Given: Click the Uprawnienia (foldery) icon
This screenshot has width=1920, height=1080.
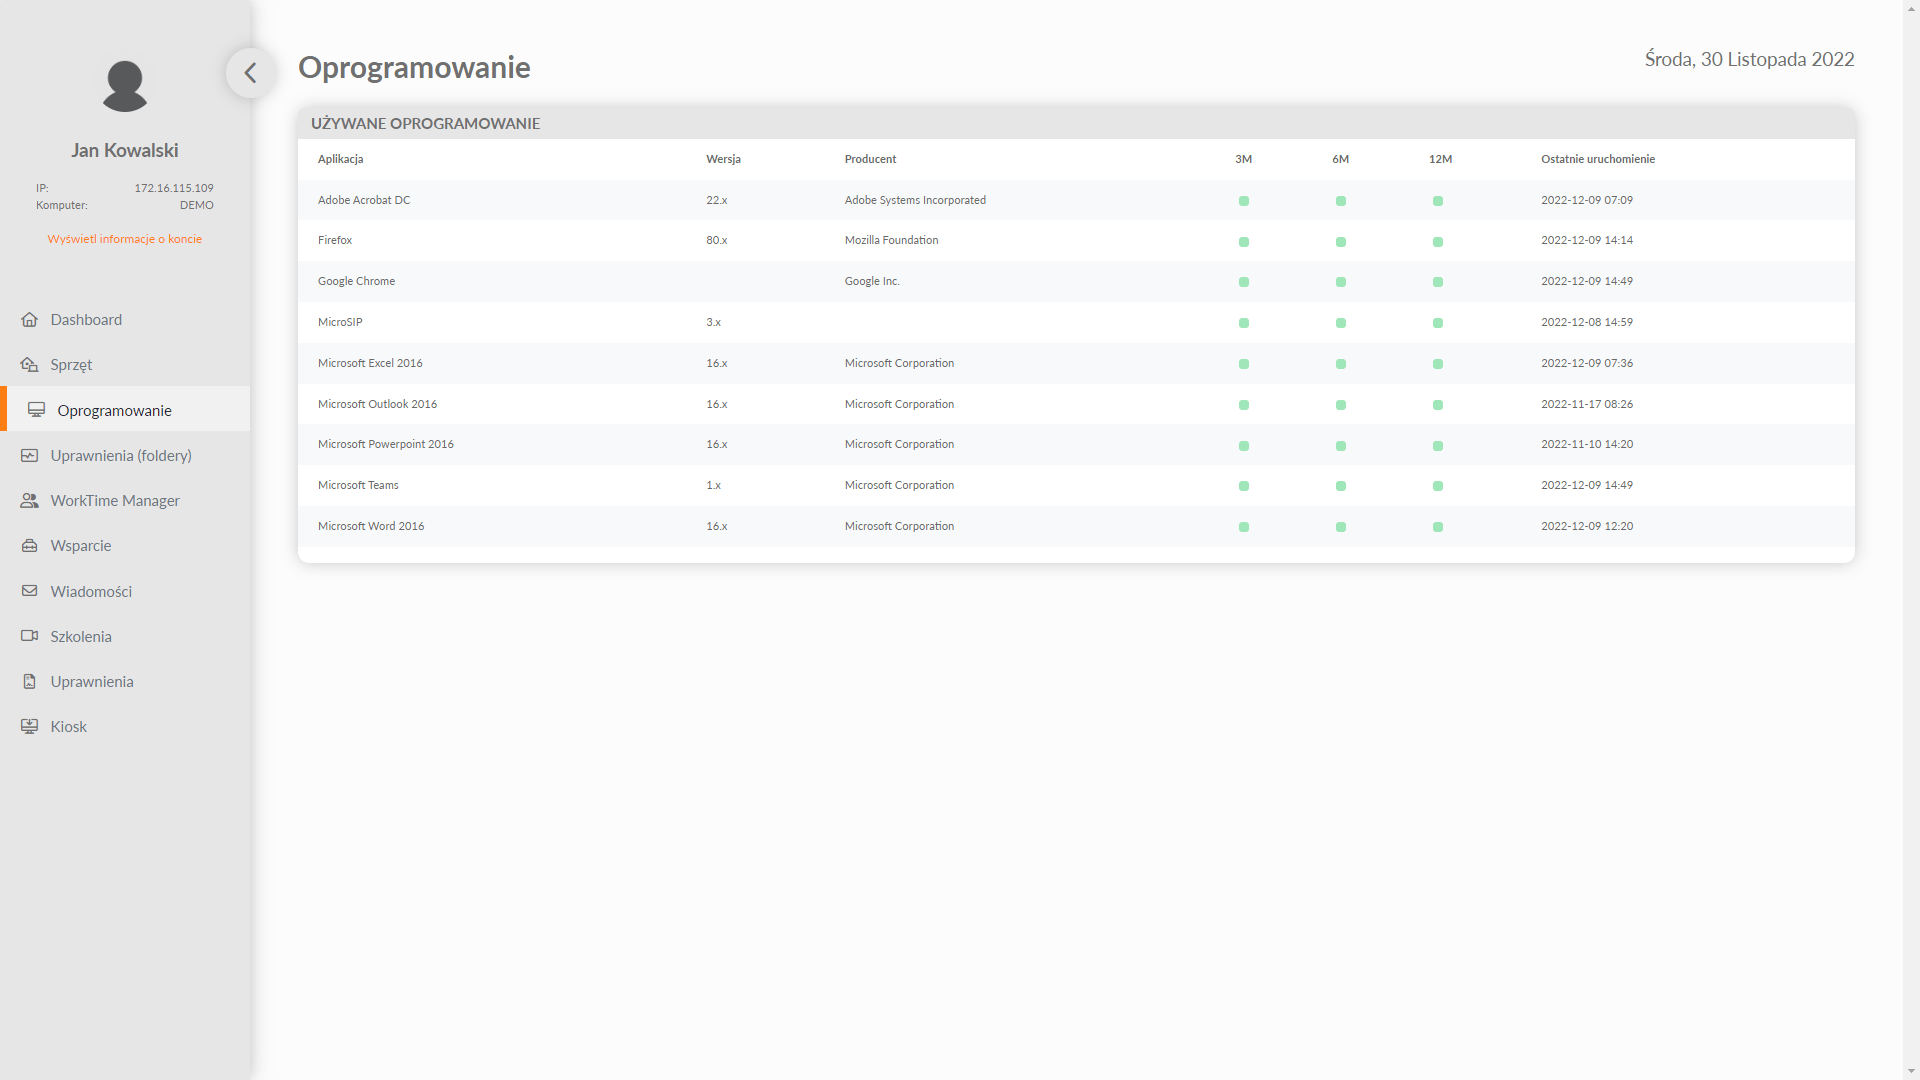Looking at the screenshot, I should (x=30, y=456).
